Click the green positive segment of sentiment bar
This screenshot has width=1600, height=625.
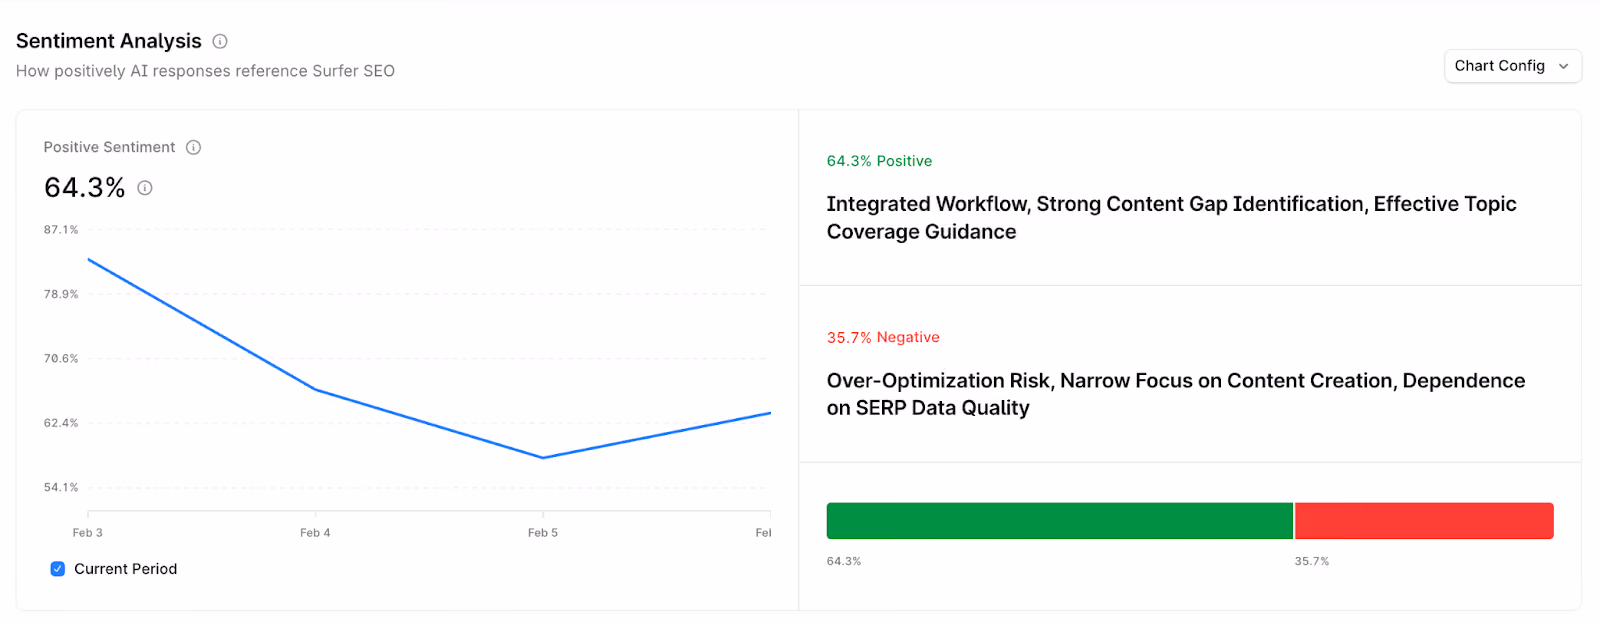[1059, 521]
